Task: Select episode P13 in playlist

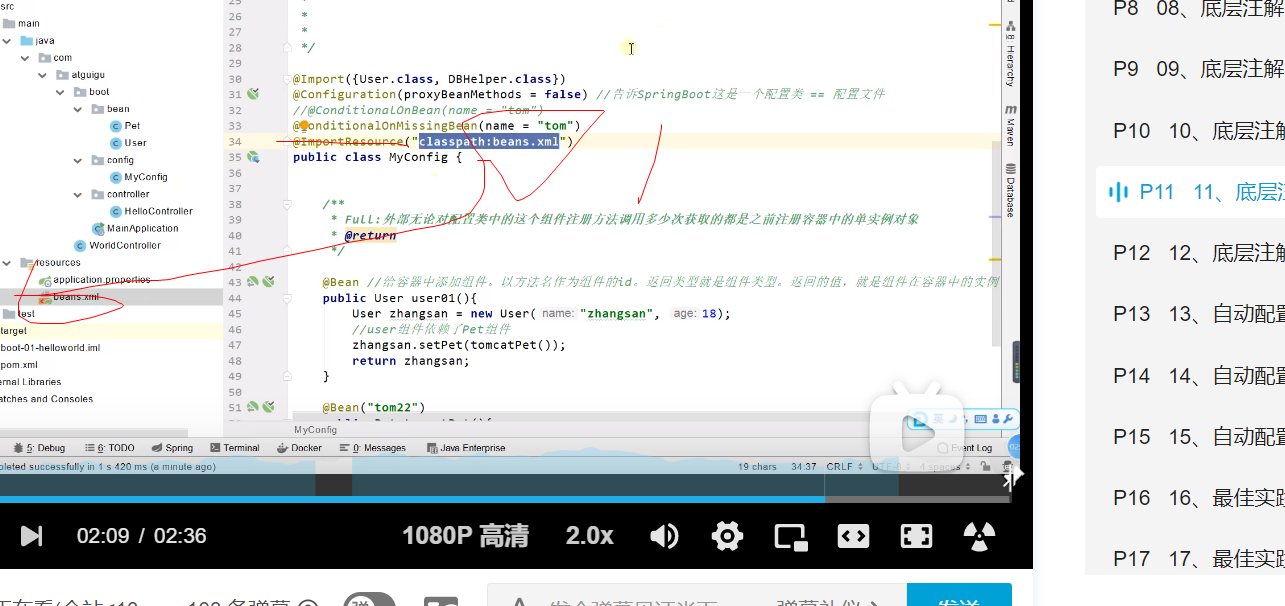Action: pos(1199,314)
